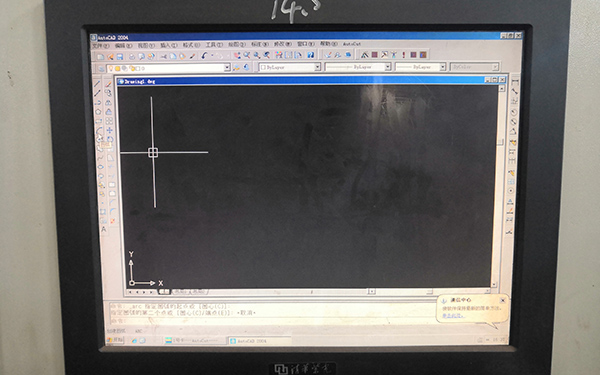
Task: Select the Erase tool in modify toolbar
Action: (108, 84)
